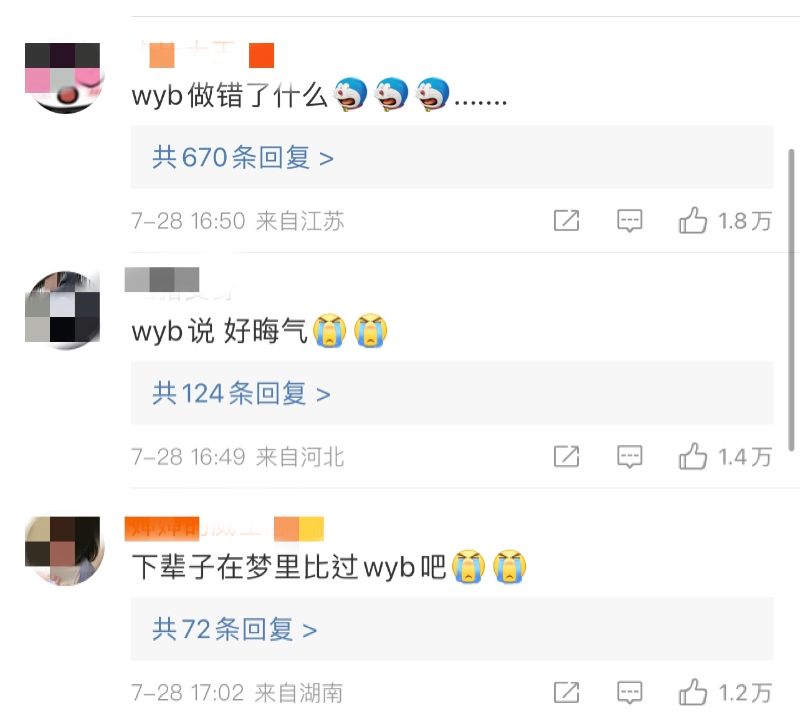Share the comment posted at 16:49

click(566, 456)
